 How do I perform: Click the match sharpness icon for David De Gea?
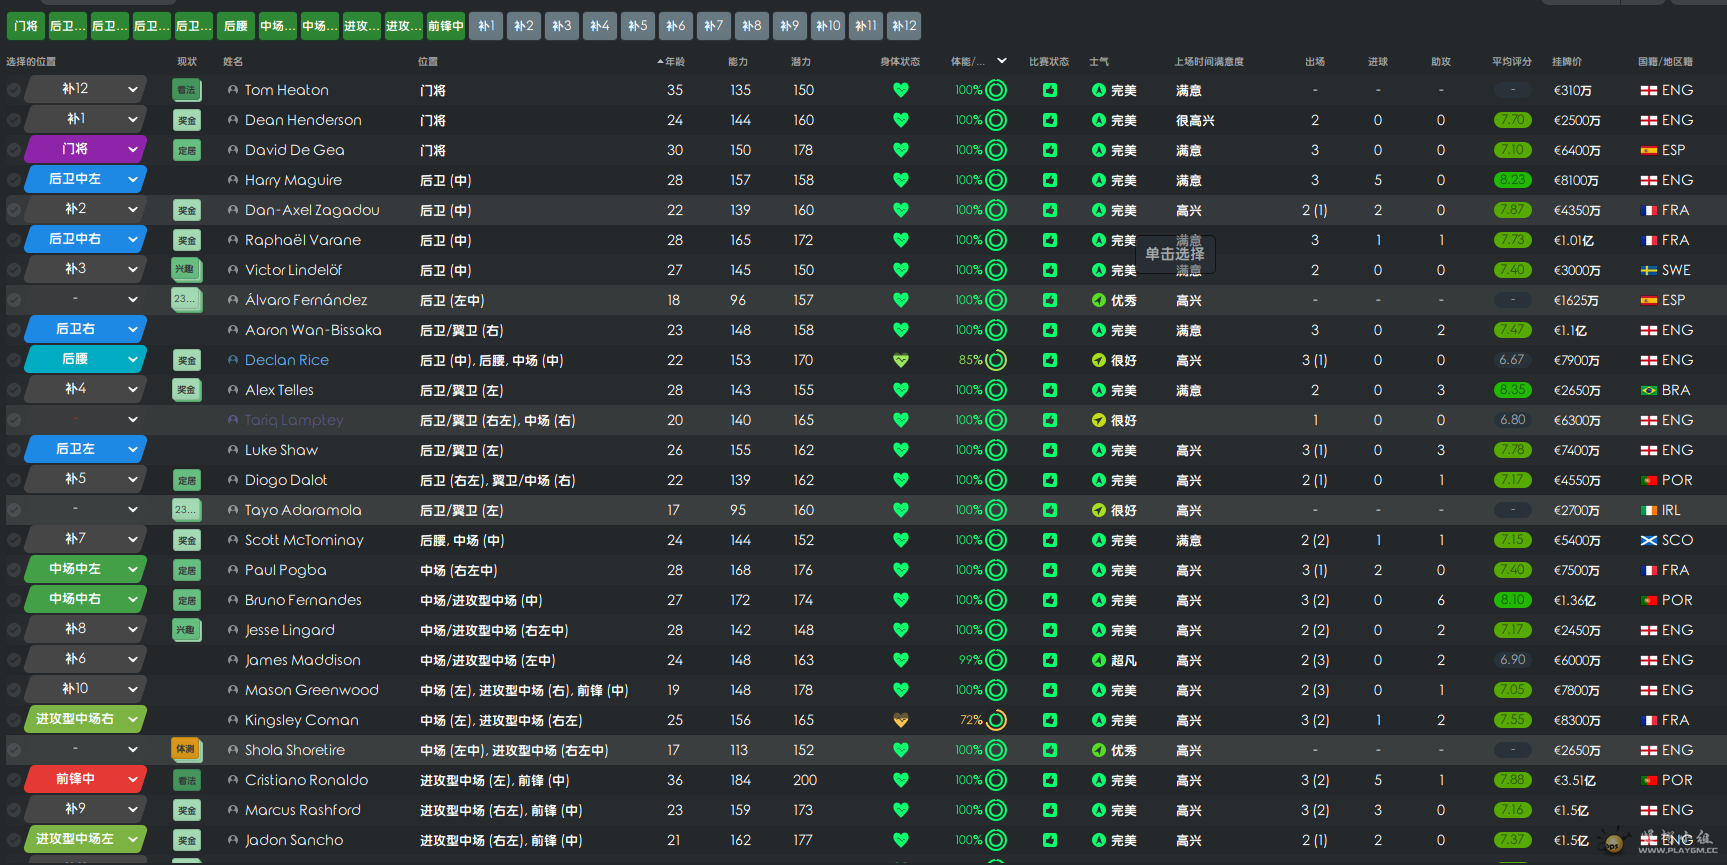point(1050,150)
